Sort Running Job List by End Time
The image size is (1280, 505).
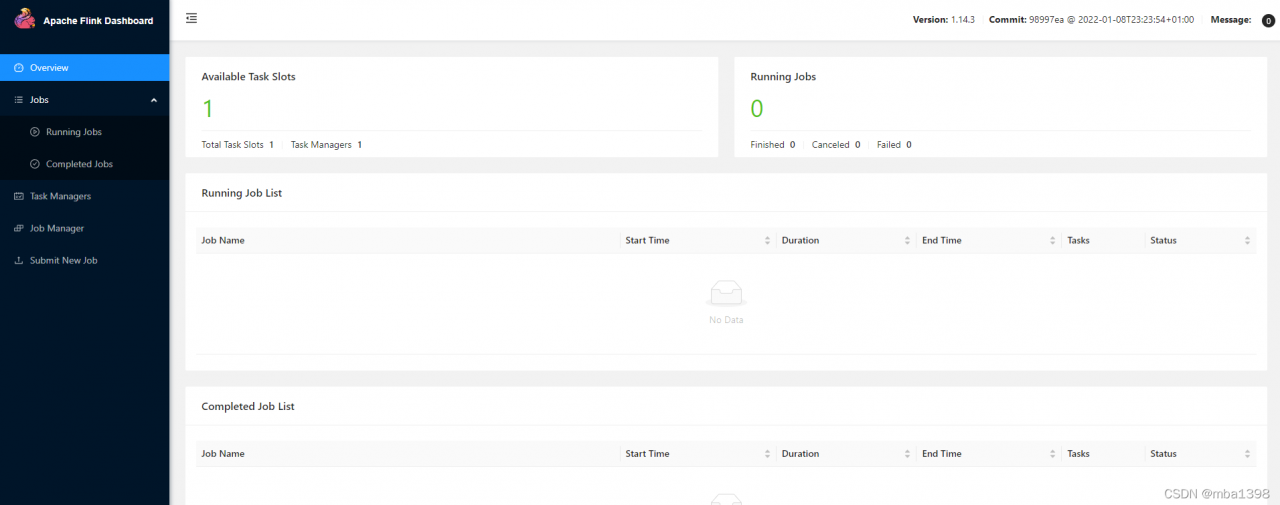tap(1053, 240)
